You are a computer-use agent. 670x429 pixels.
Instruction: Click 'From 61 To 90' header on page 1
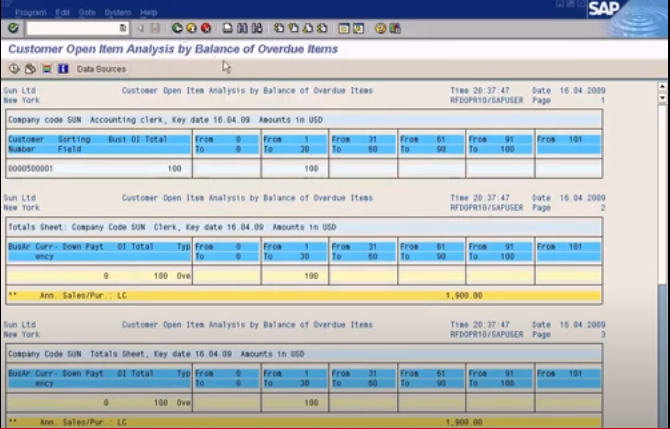[432, 144]
